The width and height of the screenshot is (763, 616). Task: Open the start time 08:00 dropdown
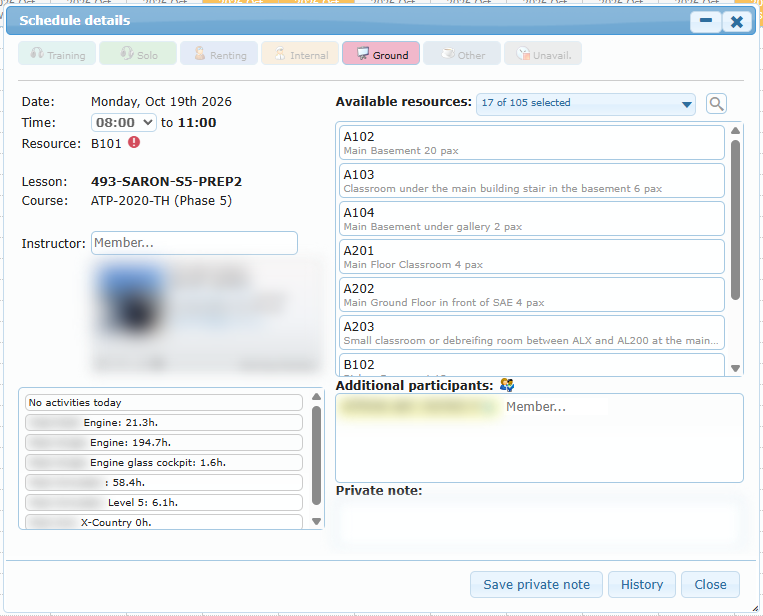tap(124, 123)
